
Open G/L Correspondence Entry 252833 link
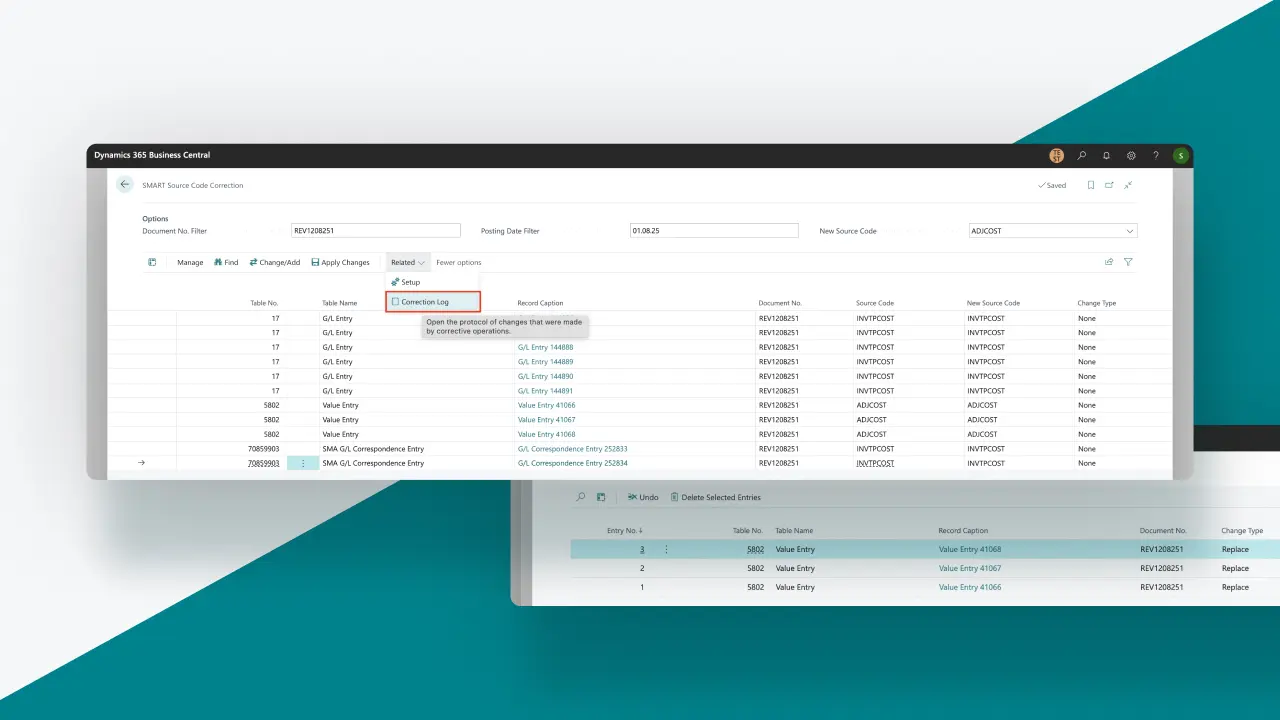[x=572, y=449]
